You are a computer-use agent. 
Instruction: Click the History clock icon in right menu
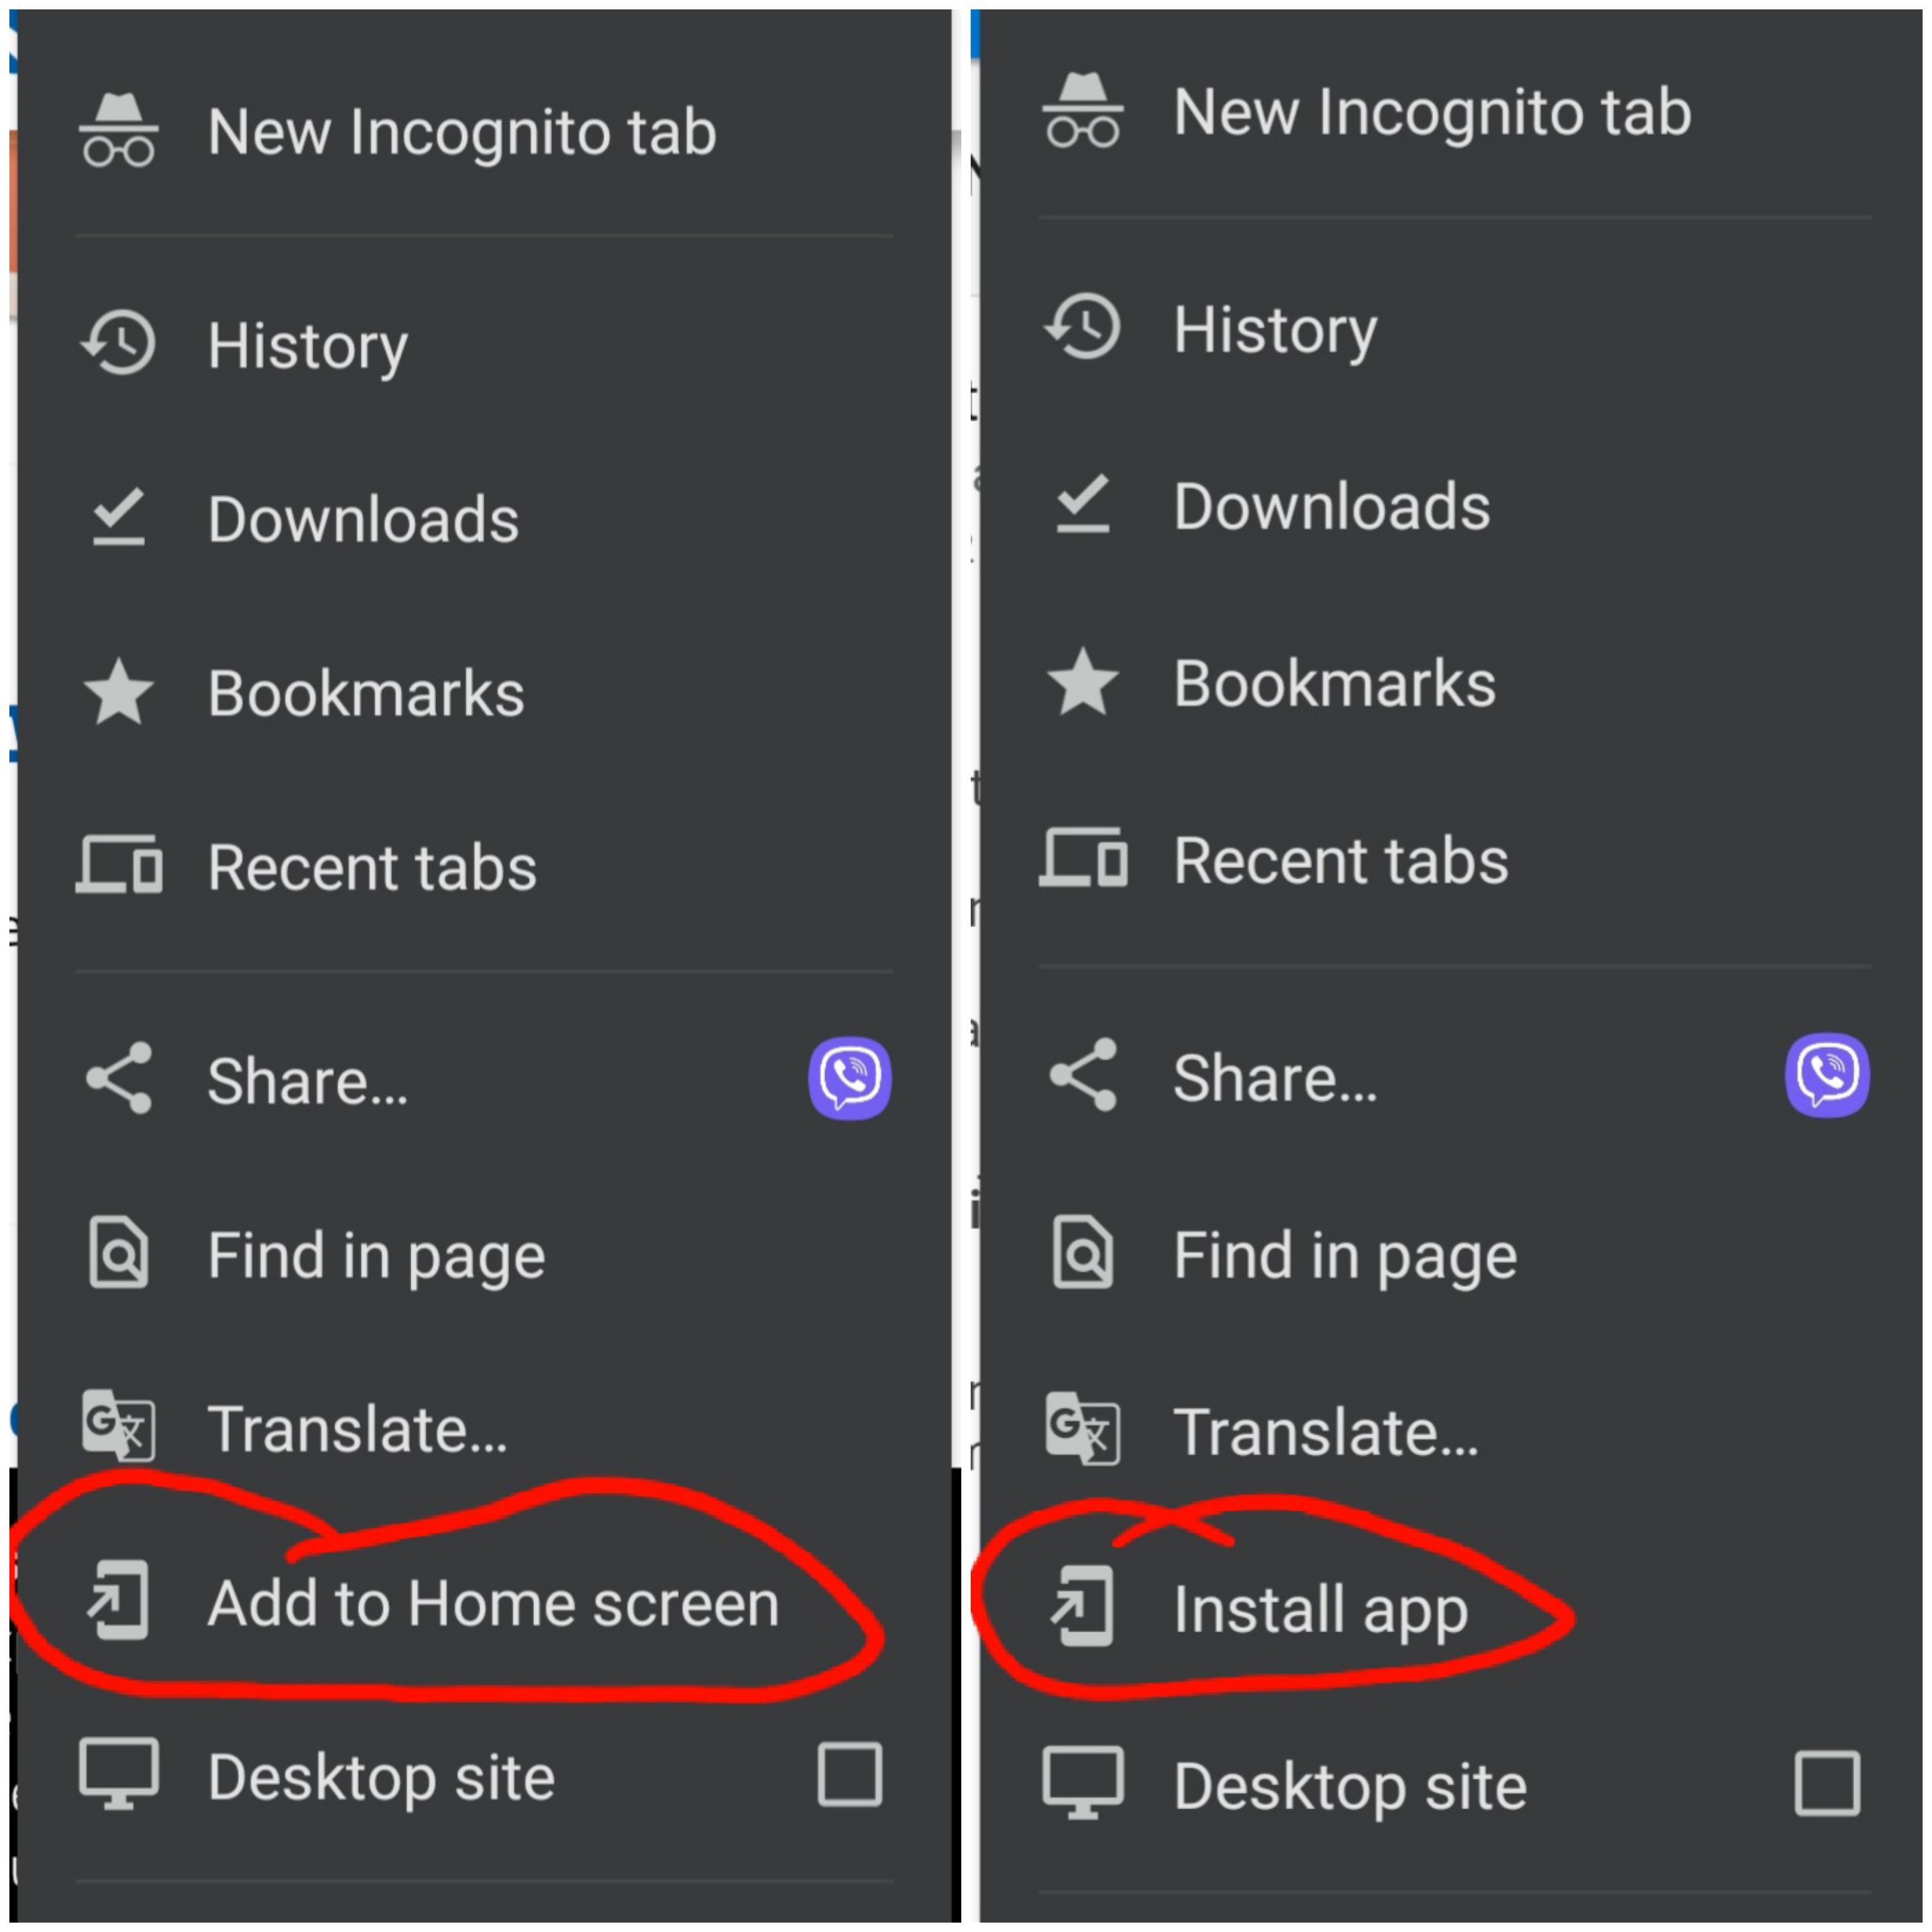(x=1082, y=326)
